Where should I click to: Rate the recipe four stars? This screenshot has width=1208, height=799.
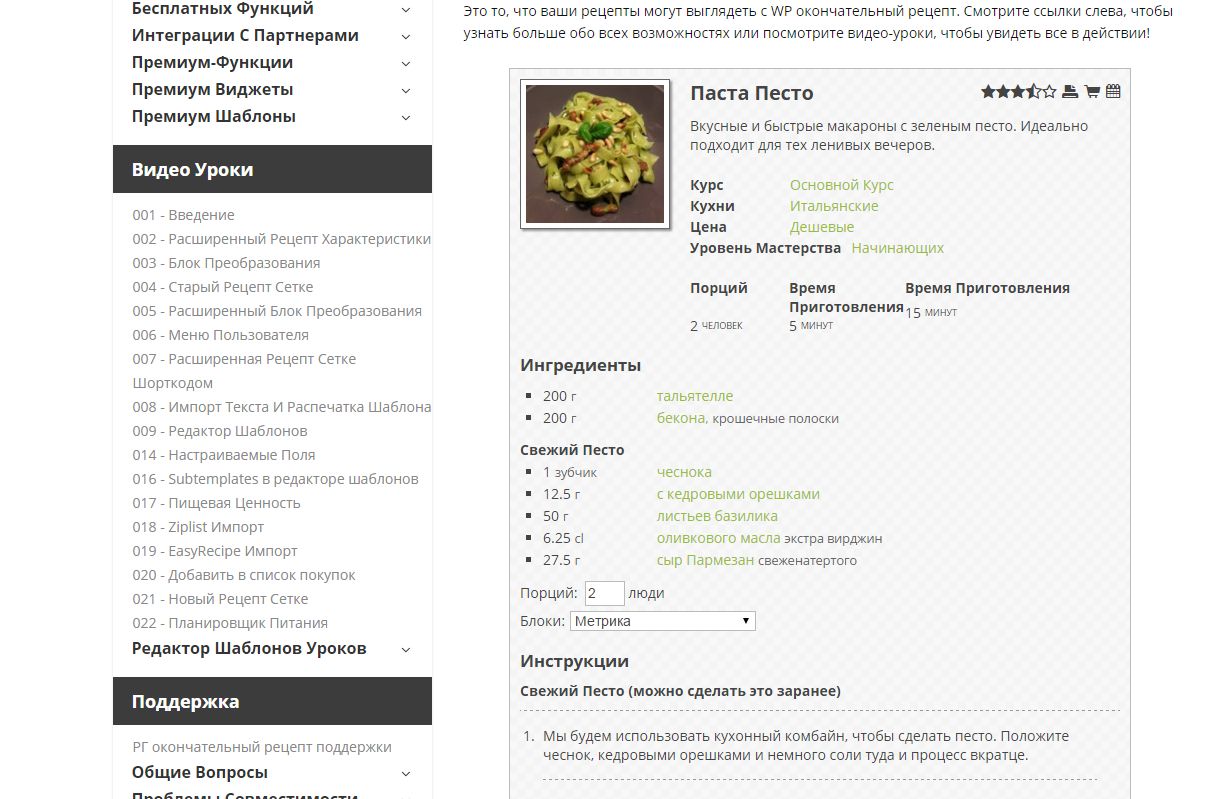(1033, 92)
